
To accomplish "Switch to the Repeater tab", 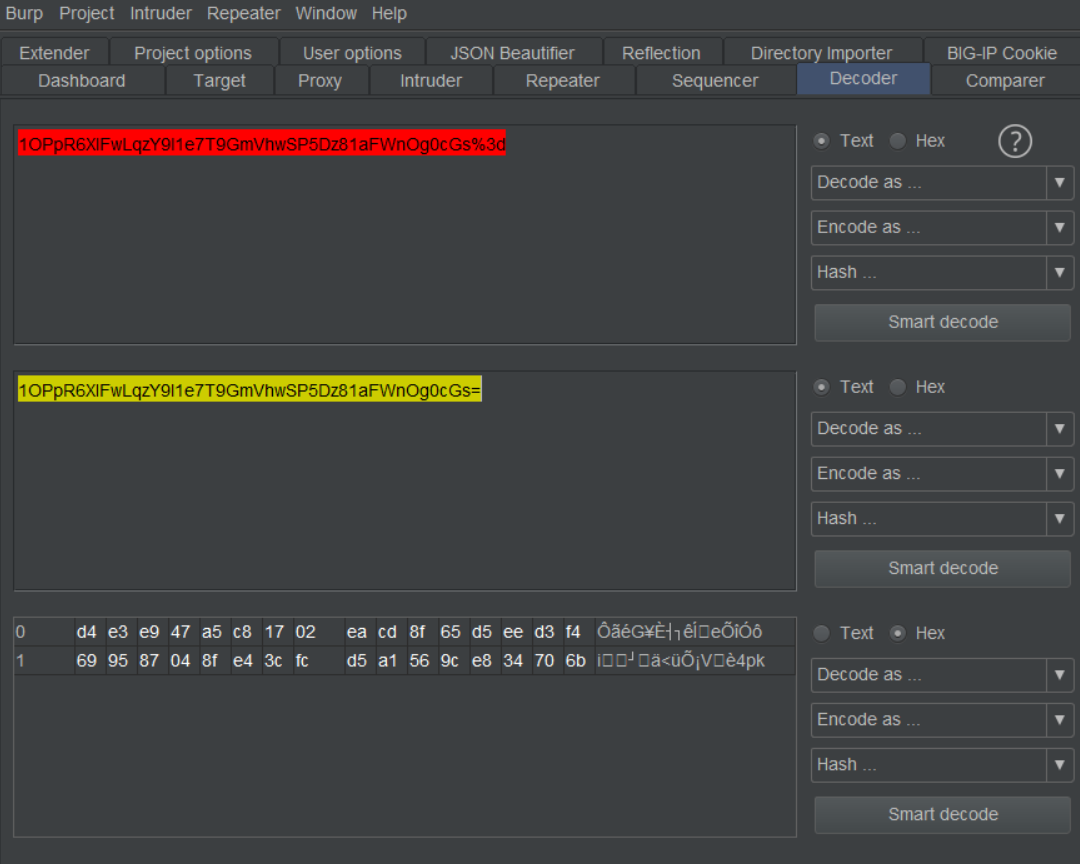I will click(x=562, y=81).
